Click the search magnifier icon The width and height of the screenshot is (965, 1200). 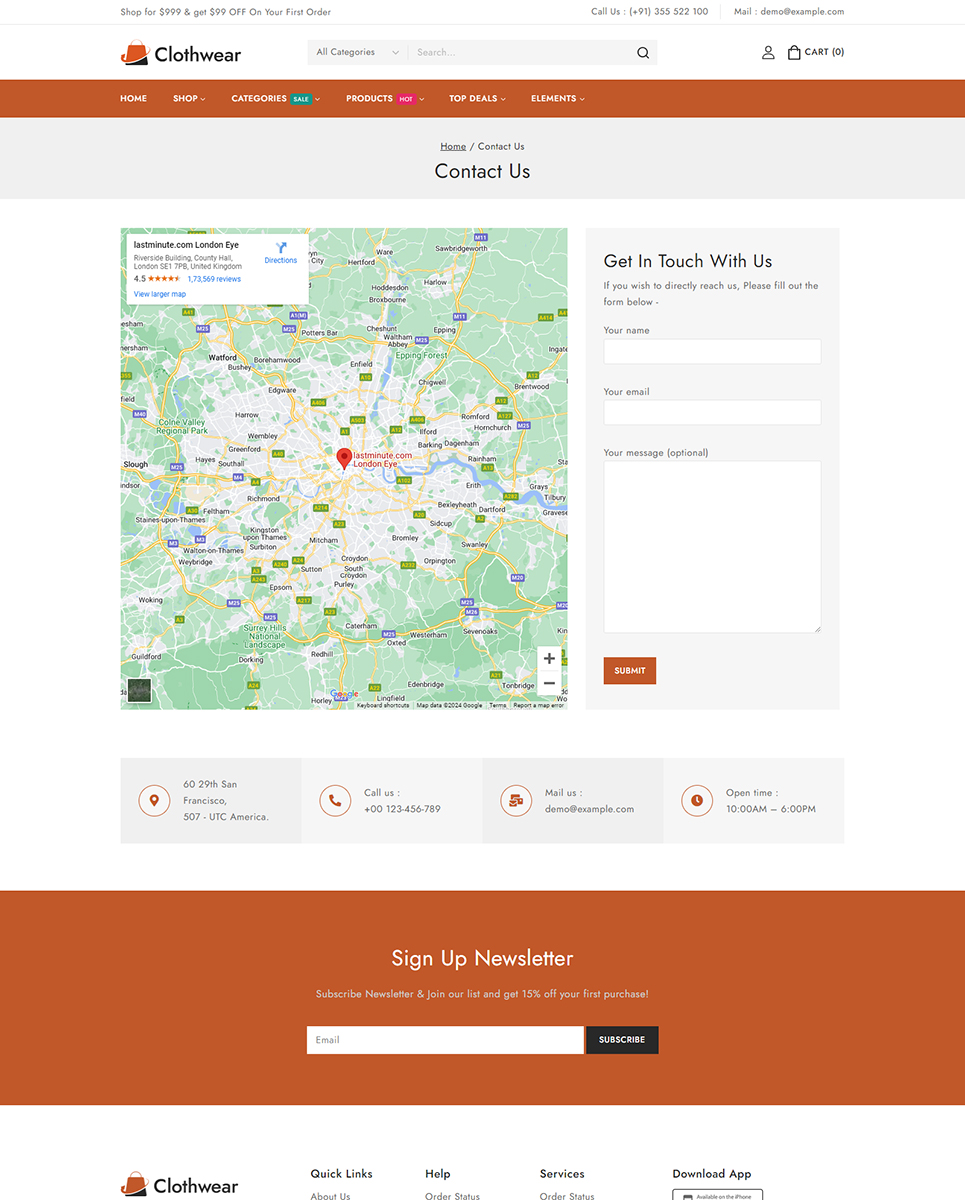click(x=643, y=53)
